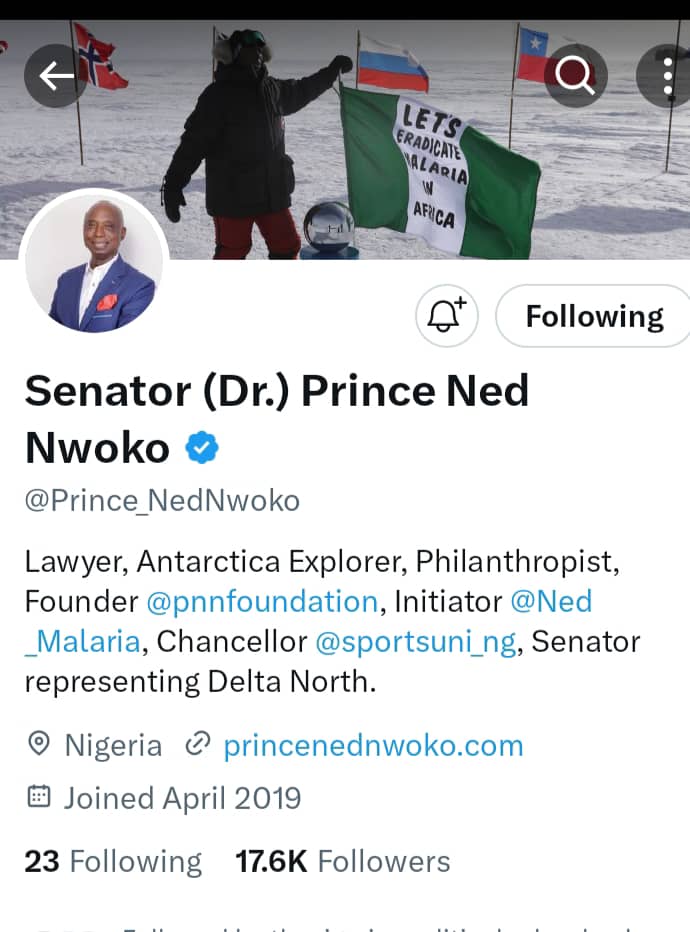View the 23 Following list
690x932 pixels.
[x=113, y=861]
